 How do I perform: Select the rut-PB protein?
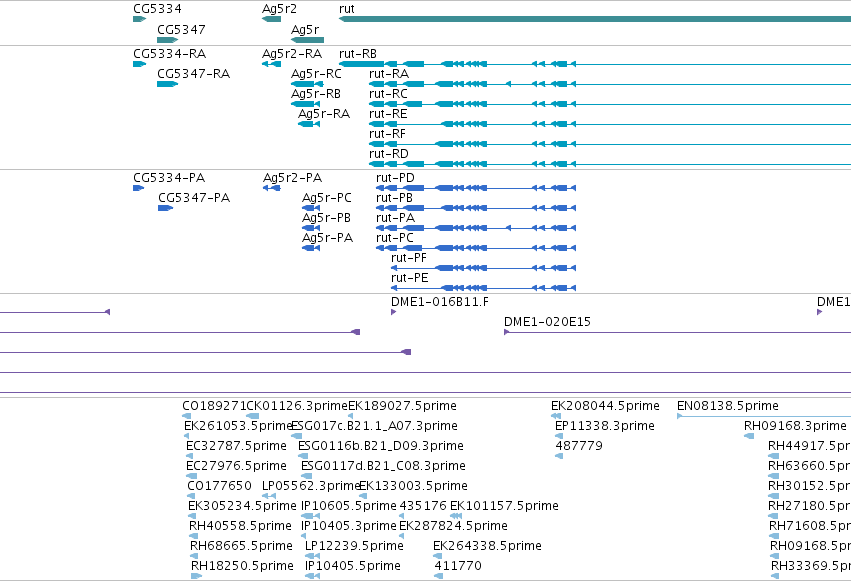476,208
